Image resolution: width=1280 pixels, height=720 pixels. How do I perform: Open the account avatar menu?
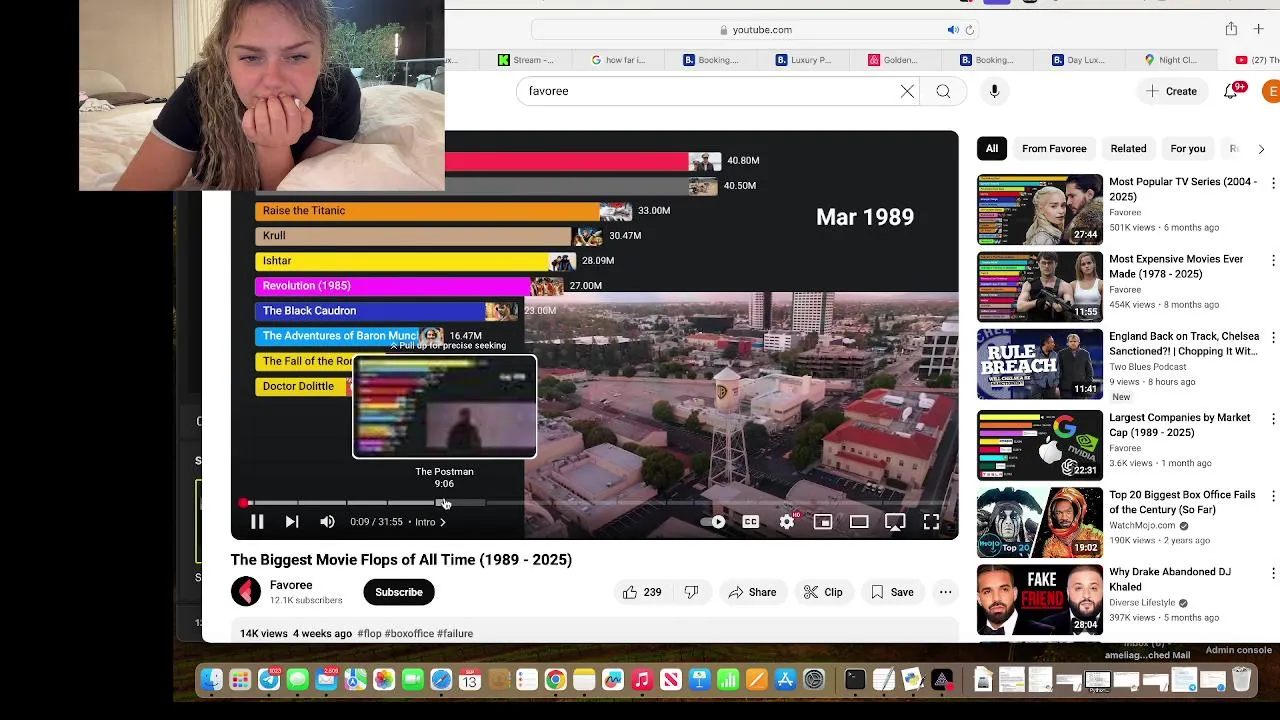1271,92
